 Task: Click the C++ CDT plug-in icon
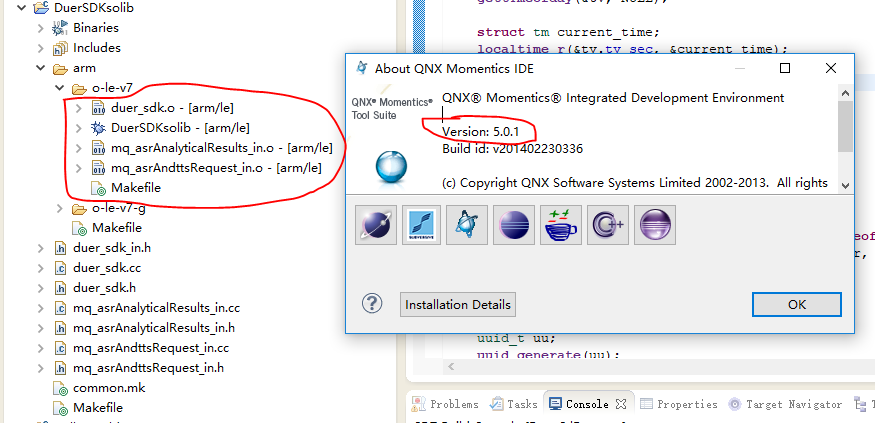[607, 225]
